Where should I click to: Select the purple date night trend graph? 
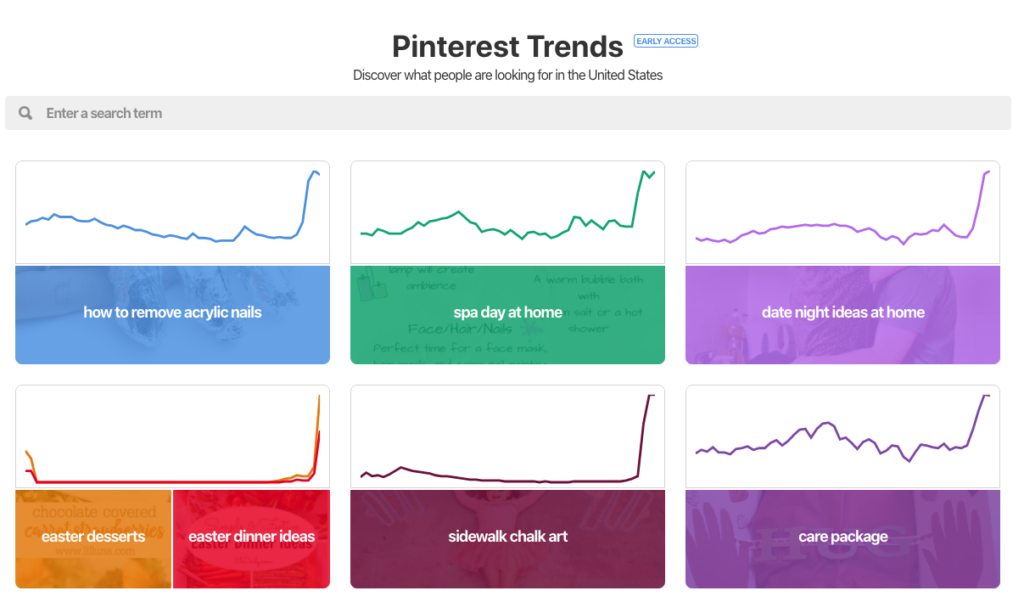pyautogui.click(x=843, y=210)
